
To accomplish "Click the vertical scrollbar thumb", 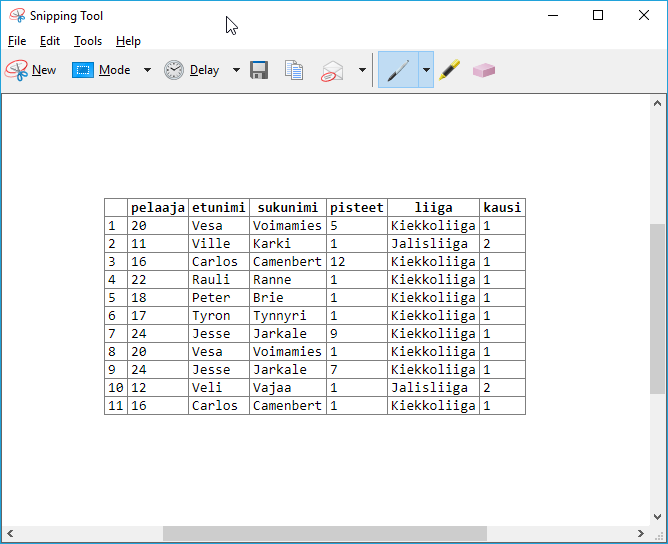I will click(x=657, y=309).
